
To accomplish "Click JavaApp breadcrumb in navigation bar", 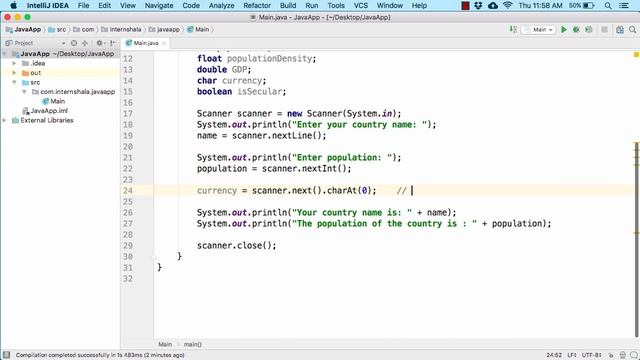I will pyautogui.click(x=23, y=29).
